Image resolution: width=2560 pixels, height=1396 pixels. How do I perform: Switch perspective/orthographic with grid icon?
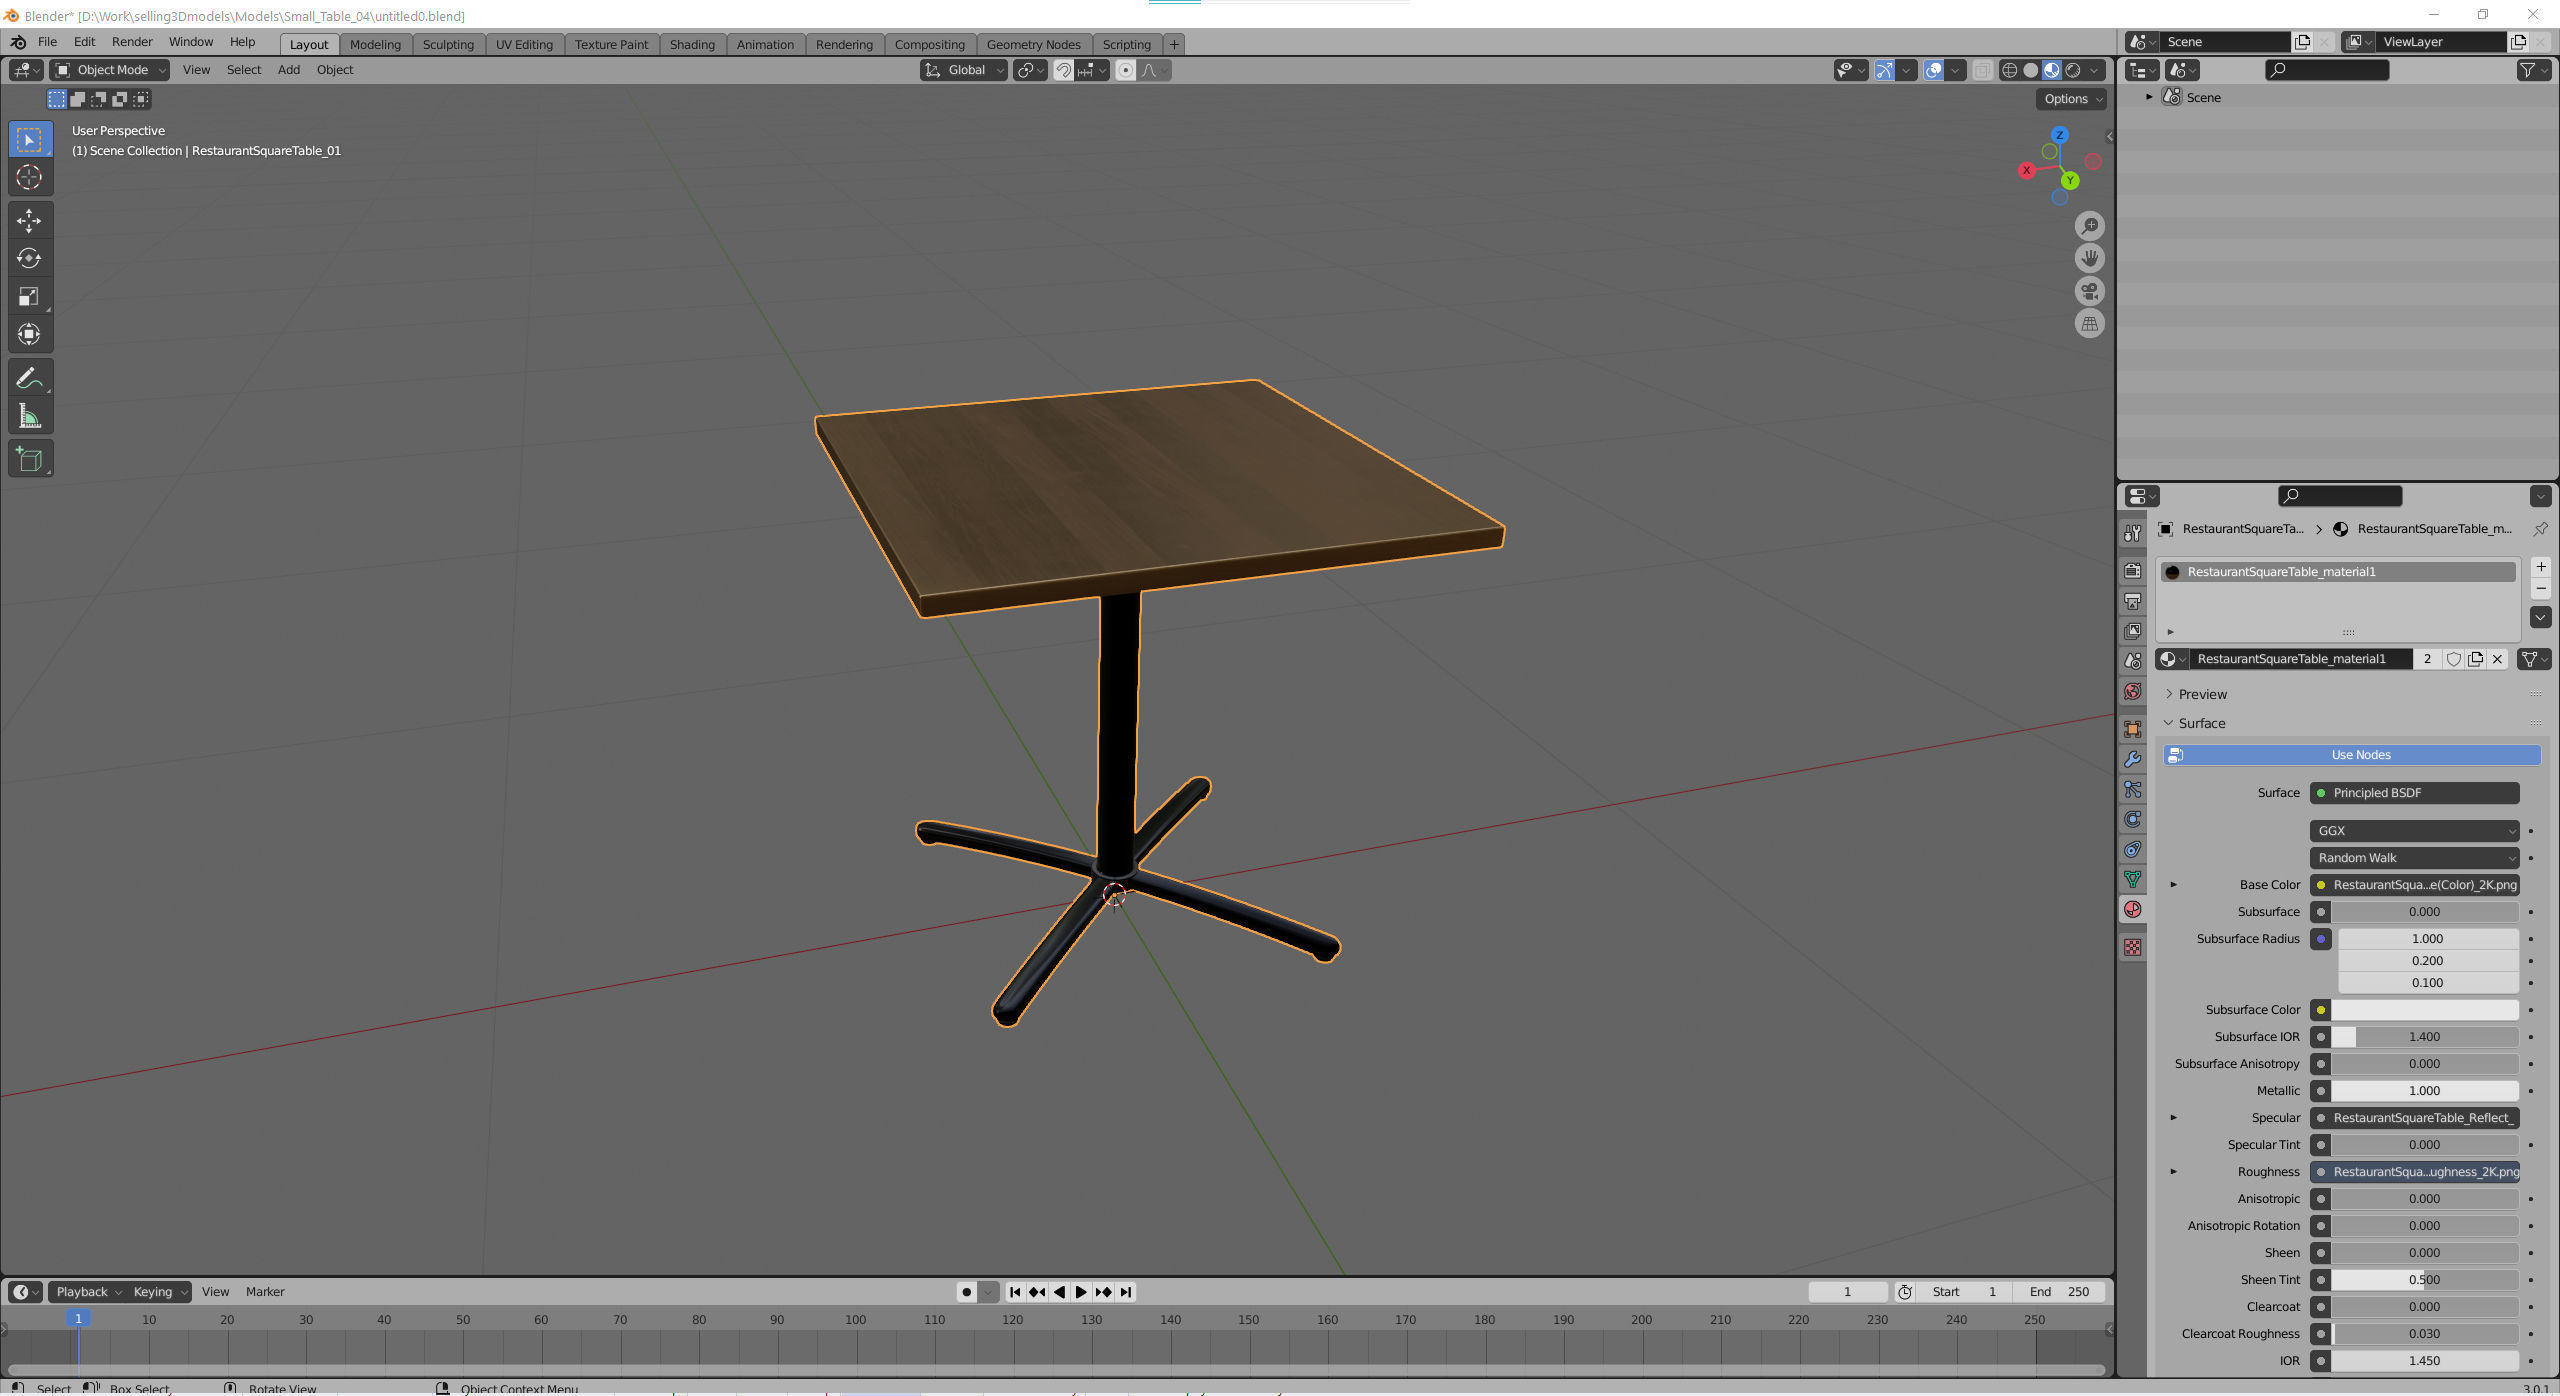pos(2089,324)
